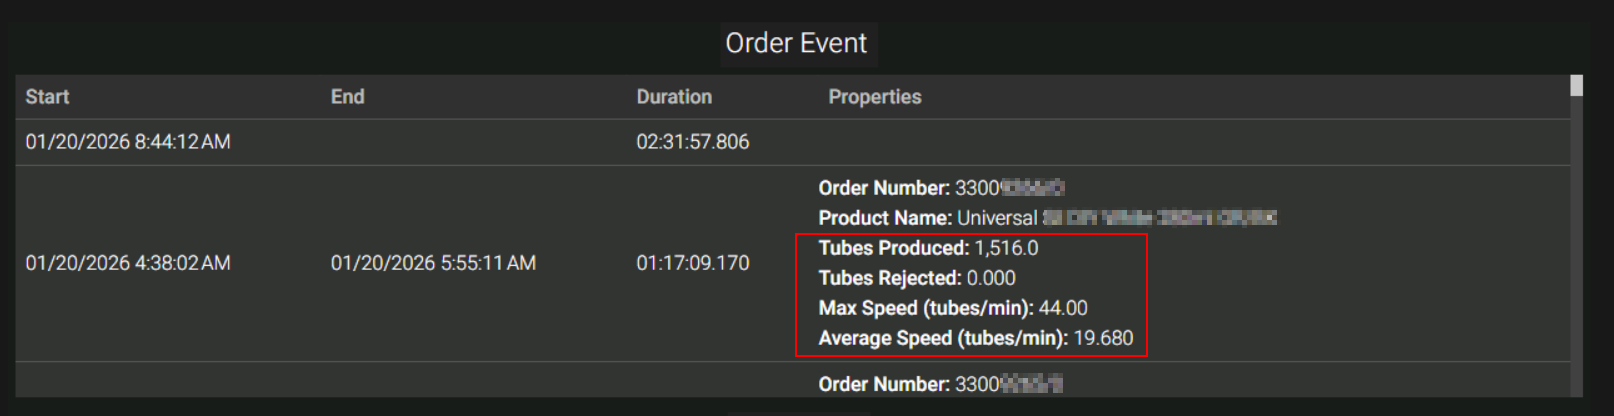Sort by the End column header

[x=347, y=97]
